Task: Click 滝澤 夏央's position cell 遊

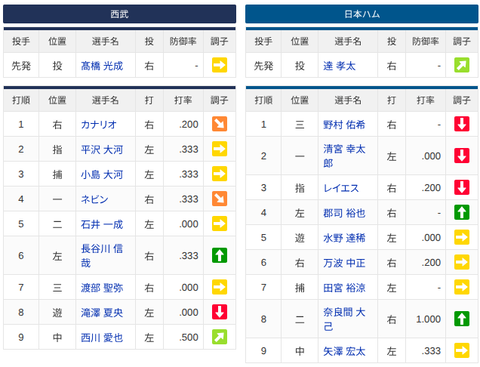Action: (57, 313)
